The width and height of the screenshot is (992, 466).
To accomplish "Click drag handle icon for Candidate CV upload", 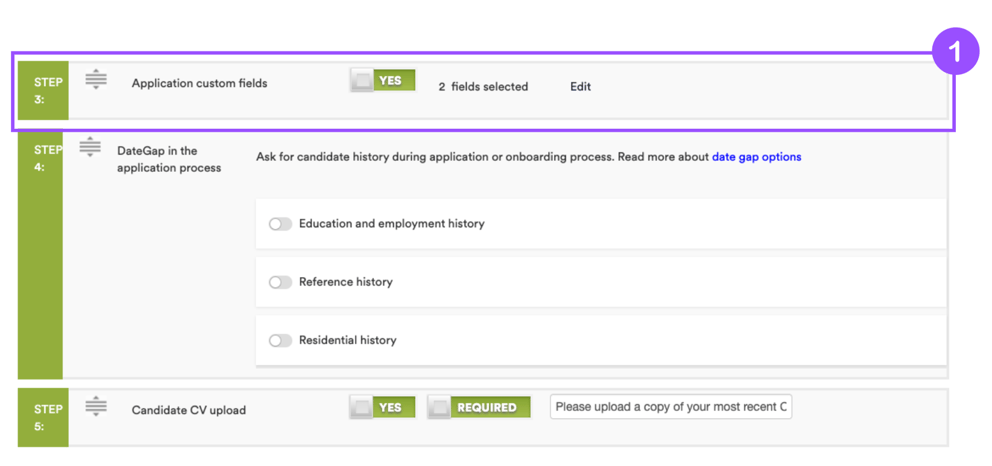I will point(96,406).
